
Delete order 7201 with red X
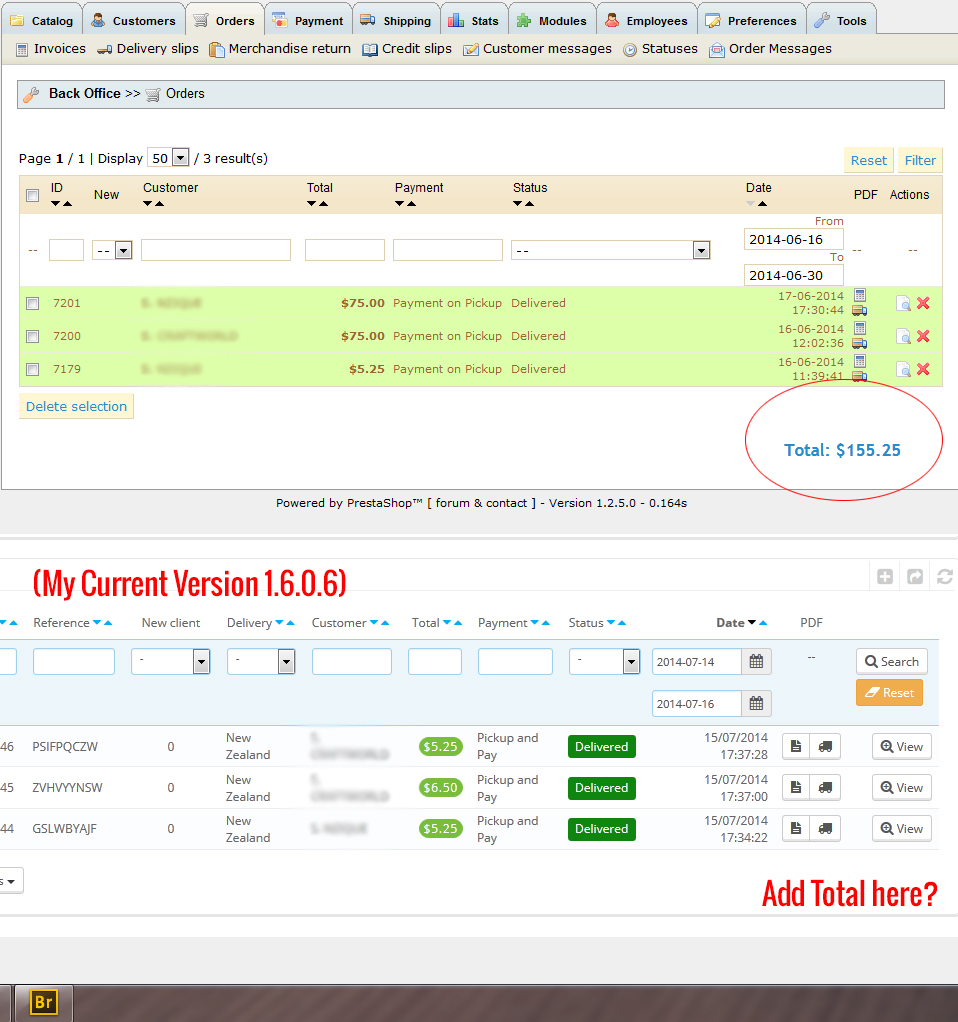click(923, 303)
